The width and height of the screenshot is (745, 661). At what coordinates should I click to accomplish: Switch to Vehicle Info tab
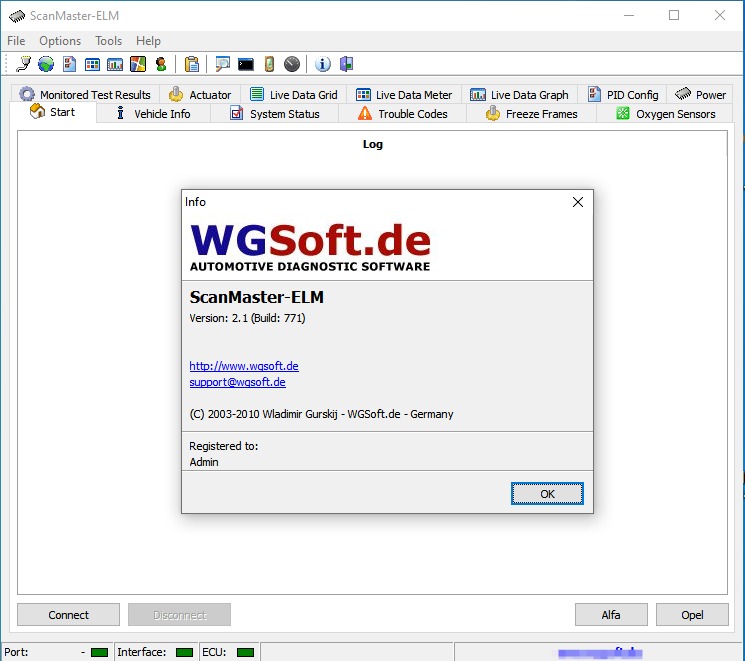click(x=153, y=114)
